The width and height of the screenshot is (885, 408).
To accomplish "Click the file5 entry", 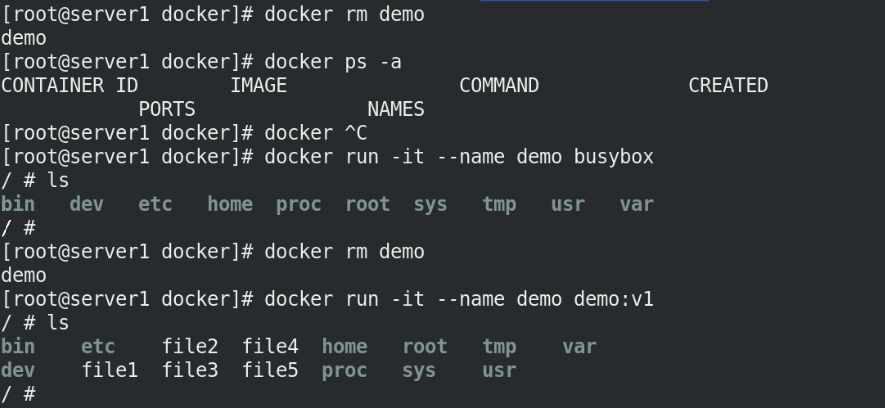I will [270, 370].
